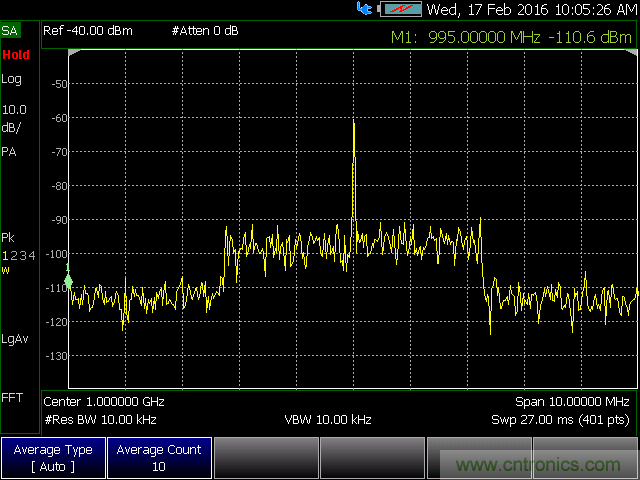Toggle the PA preamp indicator
Viewport: 640px width, 480px height.
(x=9, y=151)
